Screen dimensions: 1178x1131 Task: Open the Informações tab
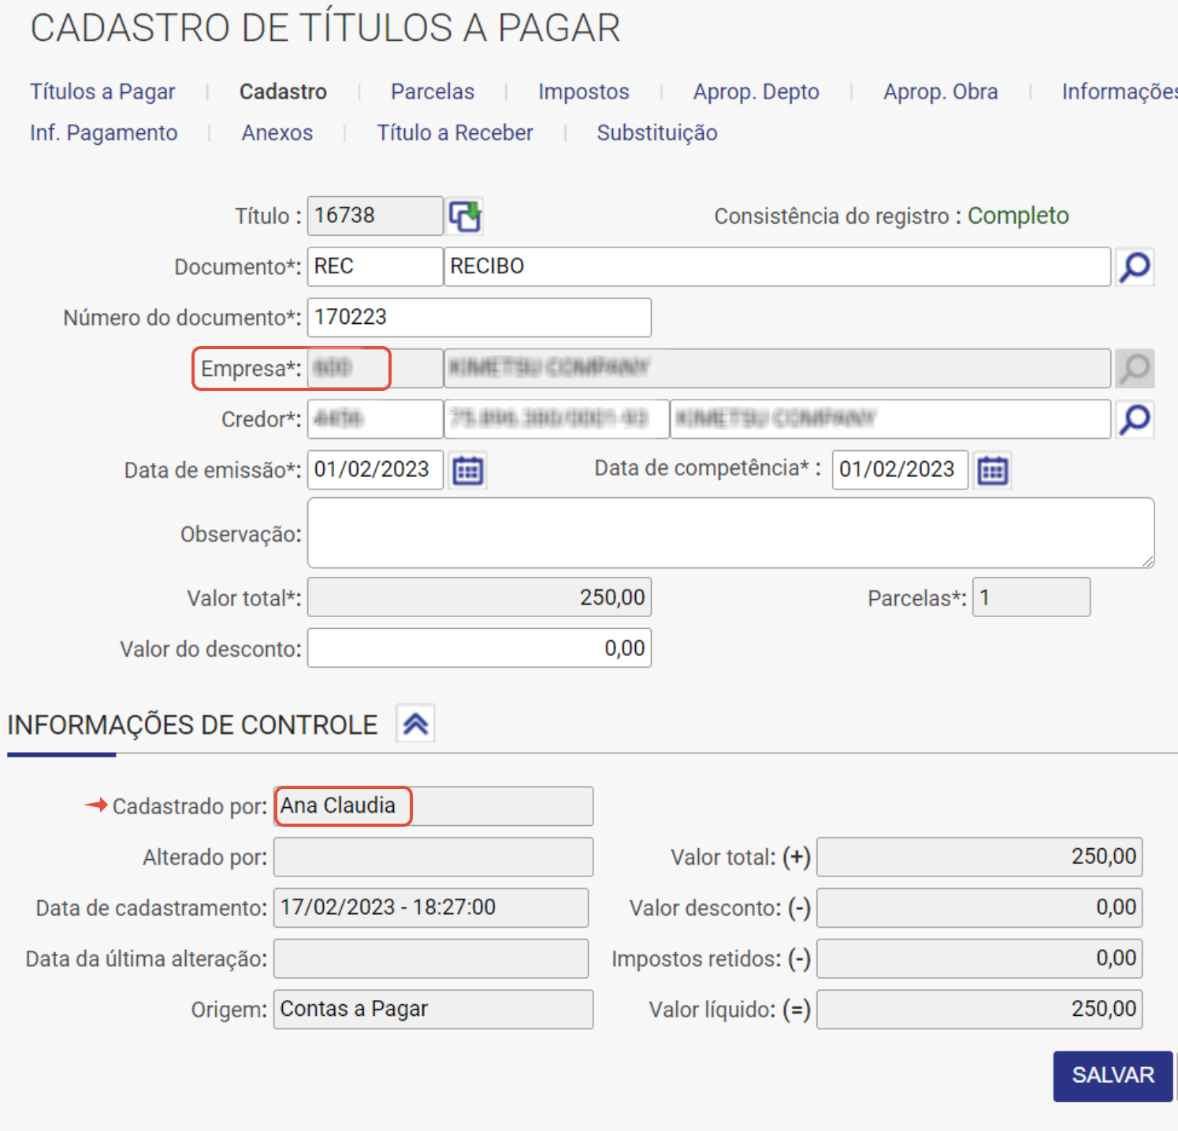coord(1119,92)
